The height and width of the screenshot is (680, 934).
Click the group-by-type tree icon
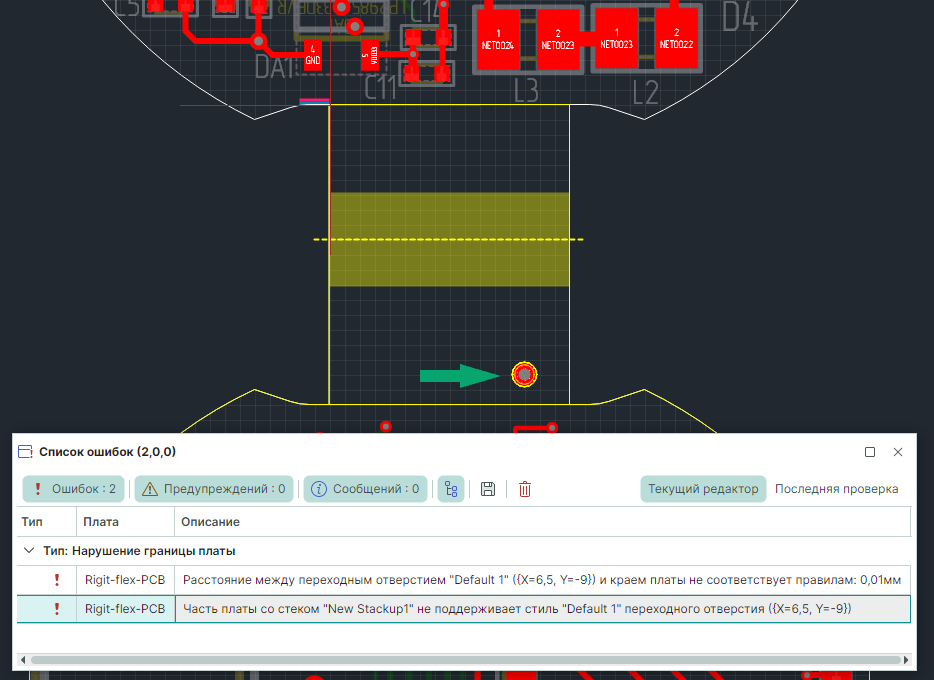coord(451,489)
